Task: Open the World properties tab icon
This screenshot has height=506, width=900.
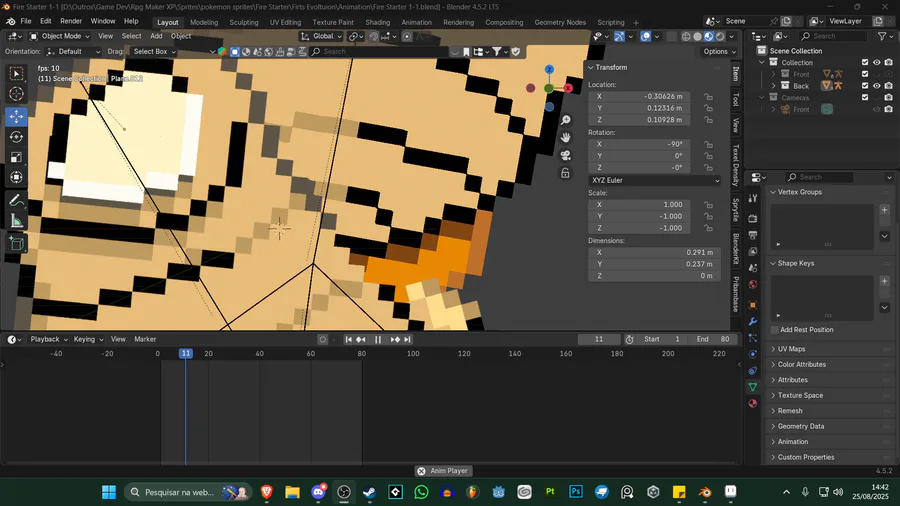Action: pyautogui.click(x=753, y=284)
